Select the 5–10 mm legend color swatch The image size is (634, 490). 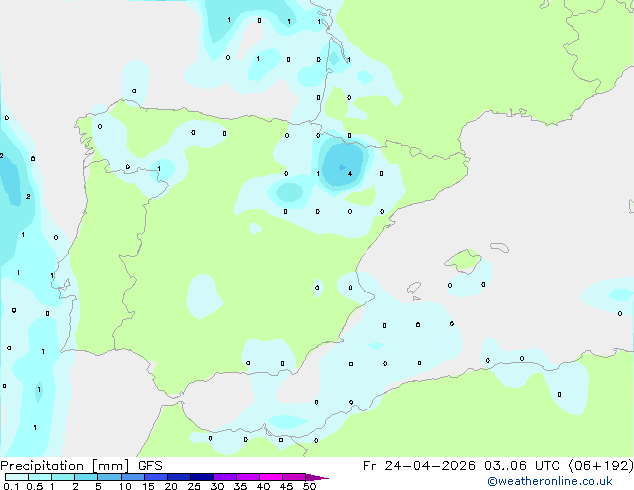tap(109, 477)
